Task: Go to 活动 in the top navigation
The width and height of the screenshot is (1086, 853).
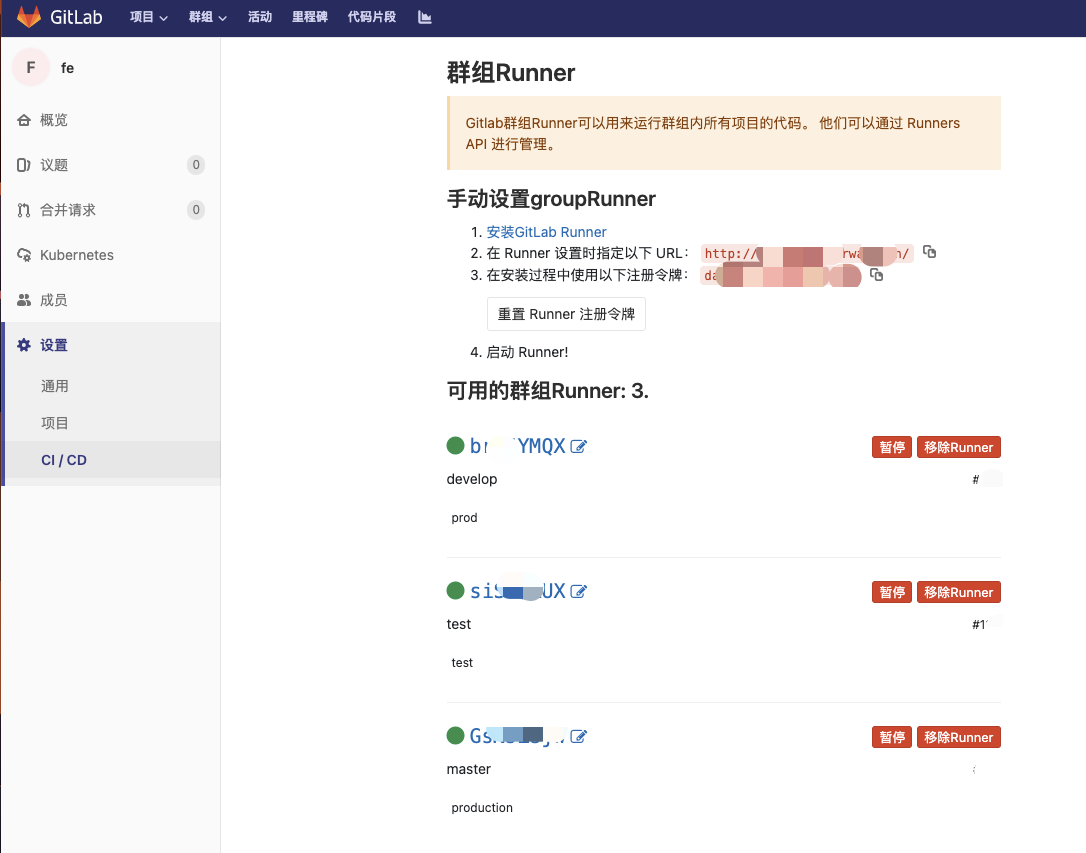Action: (260, 17)
